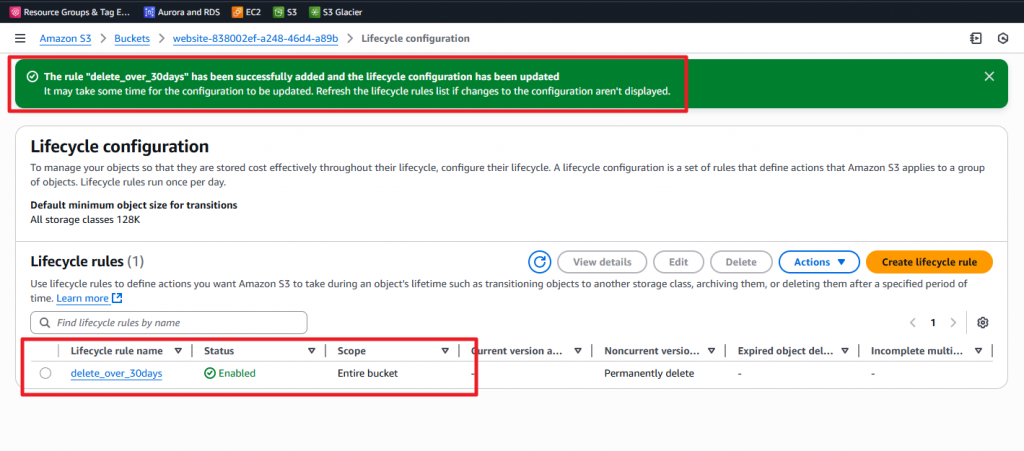Image resolution: width=1024 pixels, height=451 pixels.
Task: Sort by Current version actions column
Action: pyautogui.click(x=578, y=351)
